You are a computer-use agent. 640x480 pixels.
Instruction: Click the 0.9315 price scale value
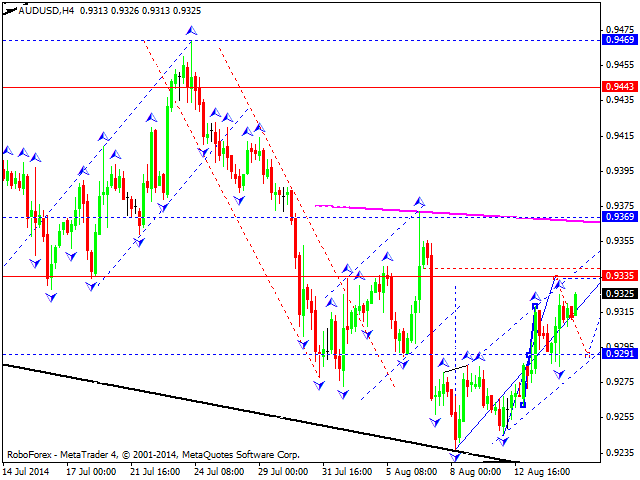[x=620, y=311]
